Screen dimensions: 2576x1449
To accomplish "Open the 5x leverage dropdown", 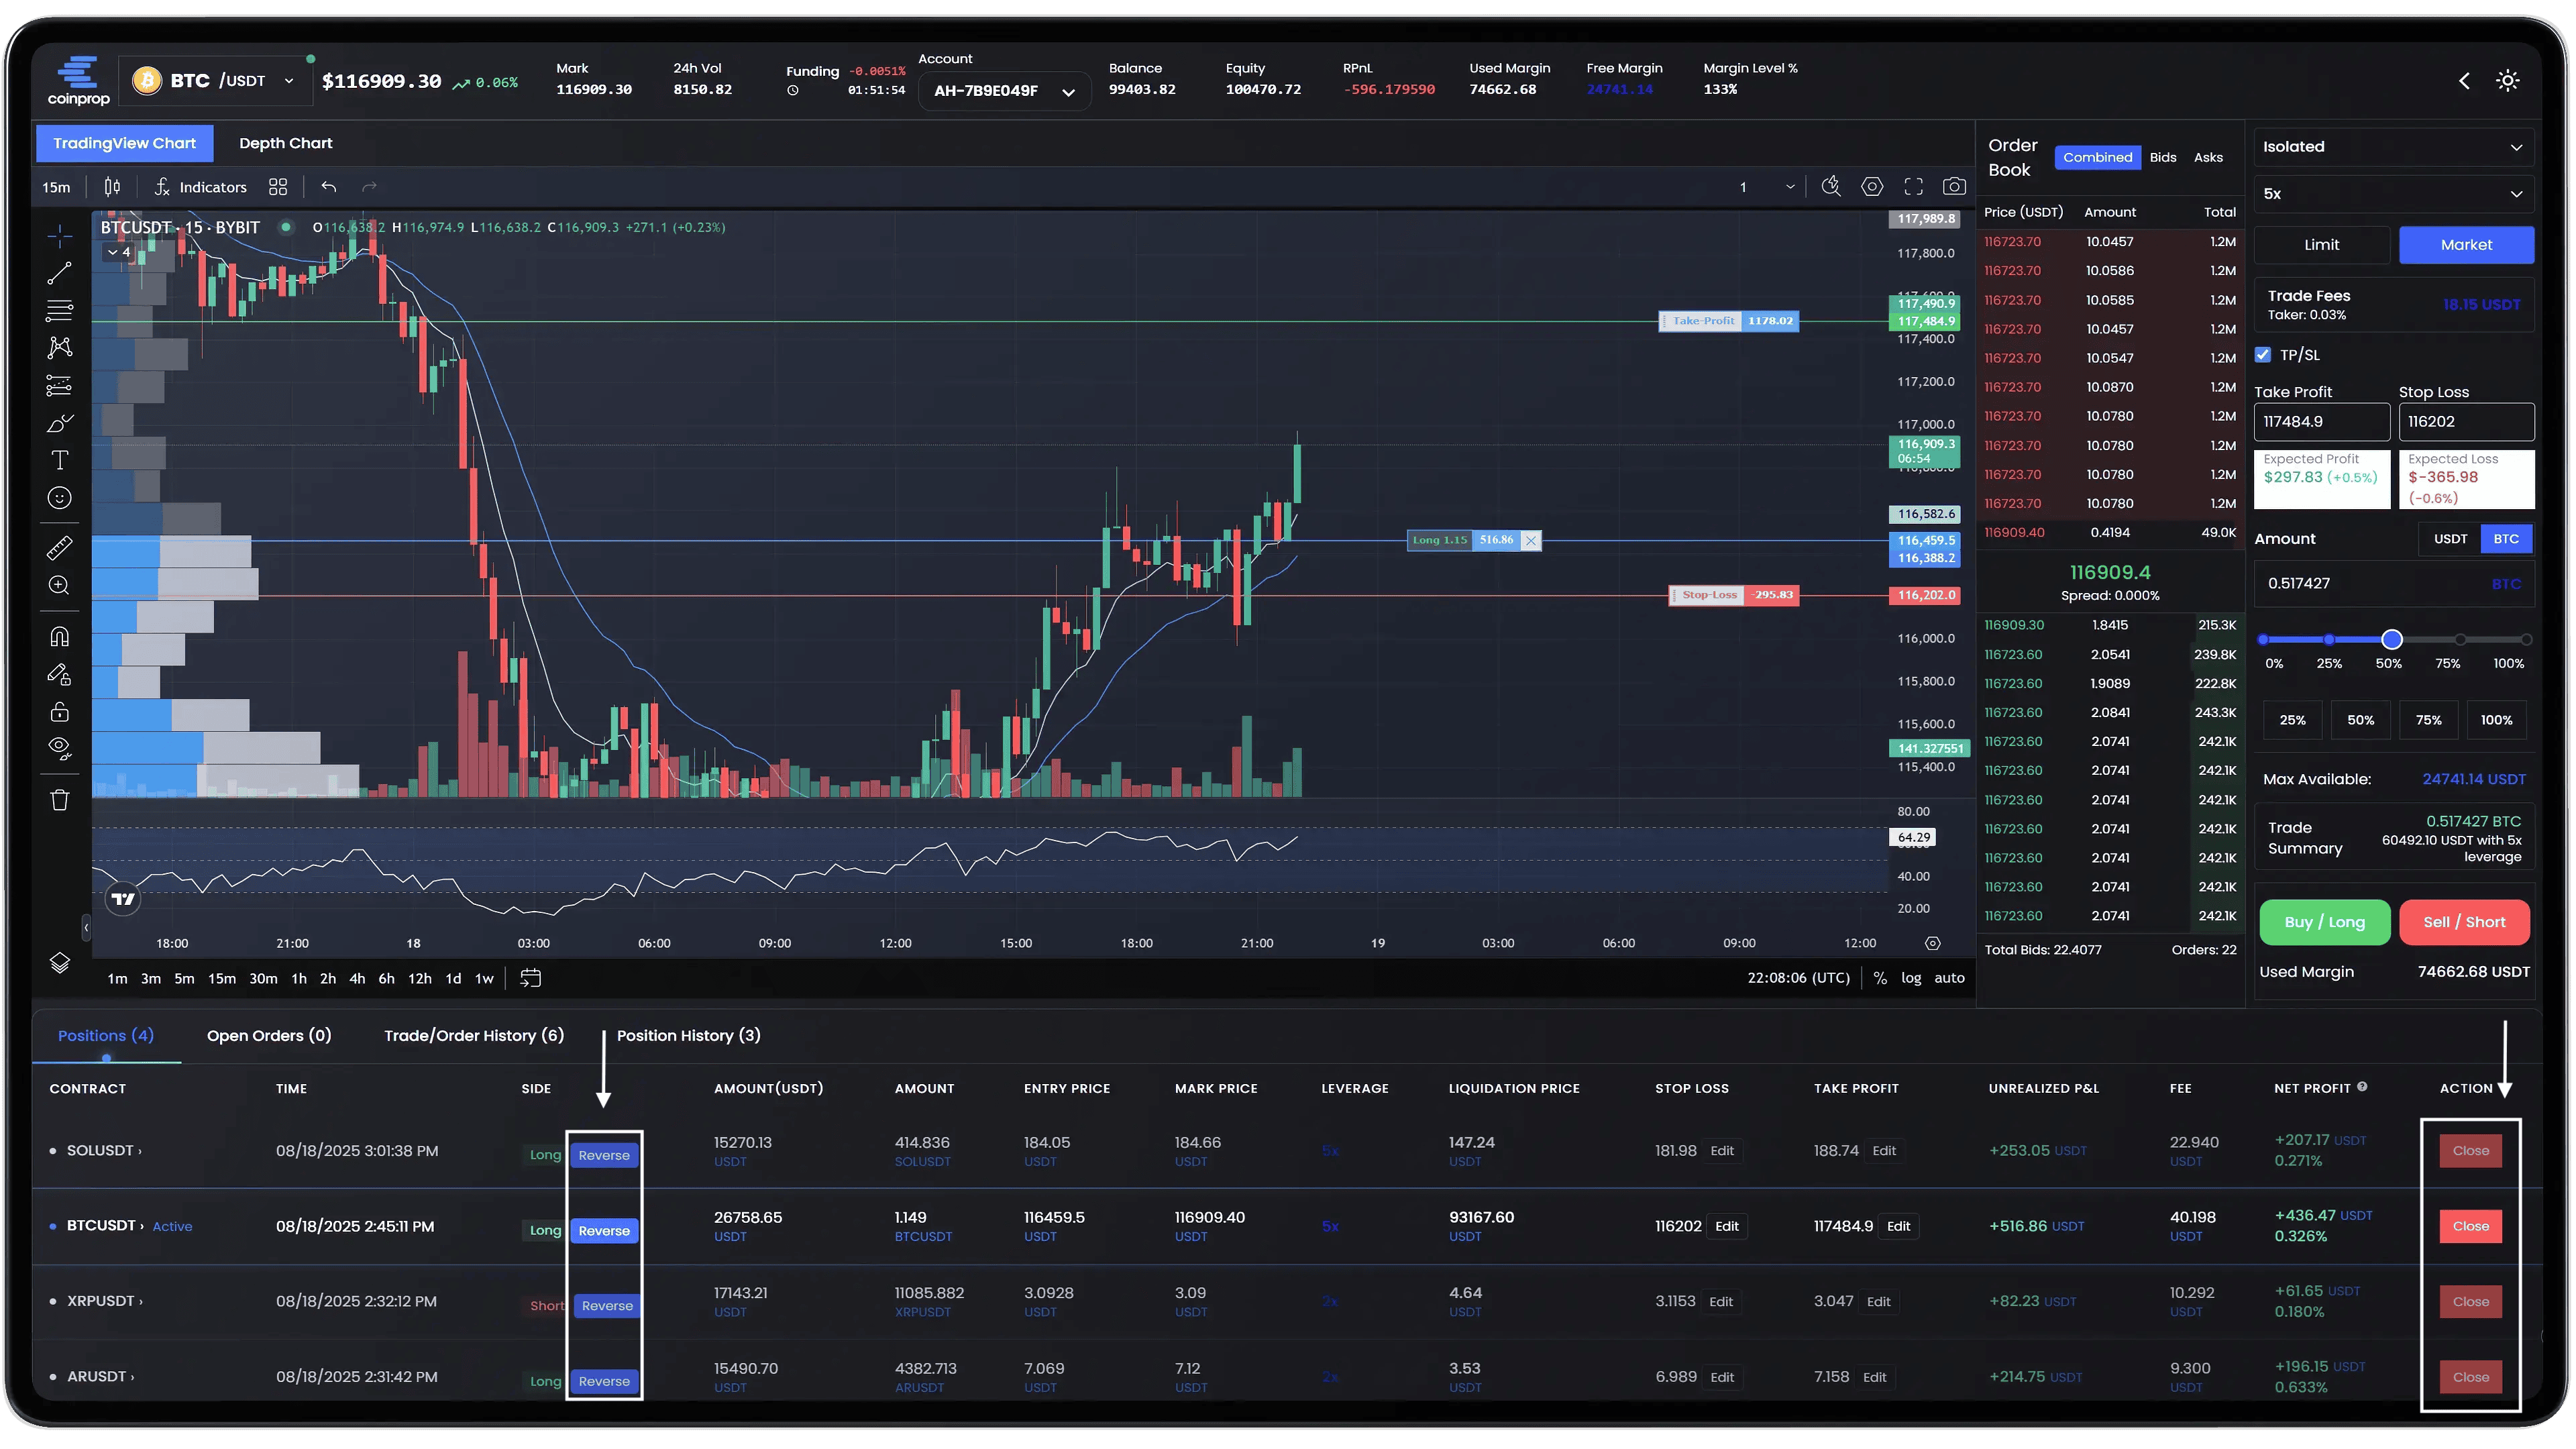I will [x=2393, y=194].
